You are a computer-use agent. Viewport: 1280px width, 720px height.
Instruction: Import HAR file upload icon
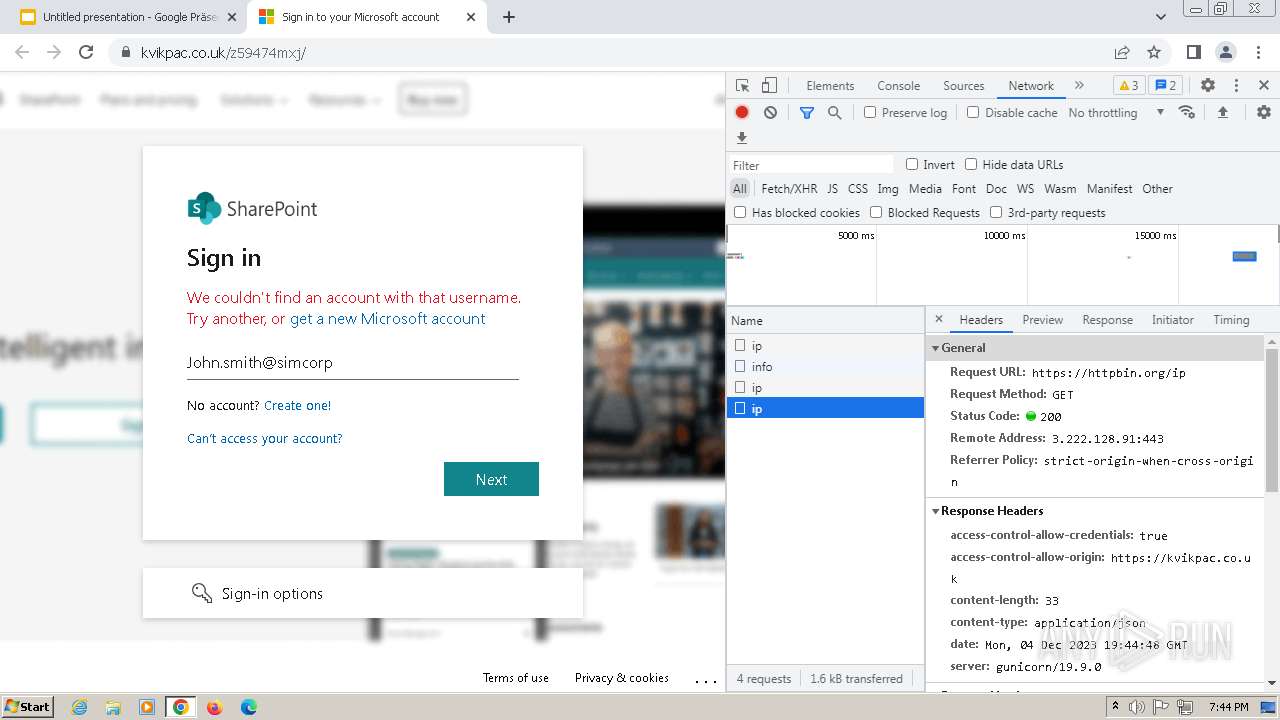(x=1222, y=112)
